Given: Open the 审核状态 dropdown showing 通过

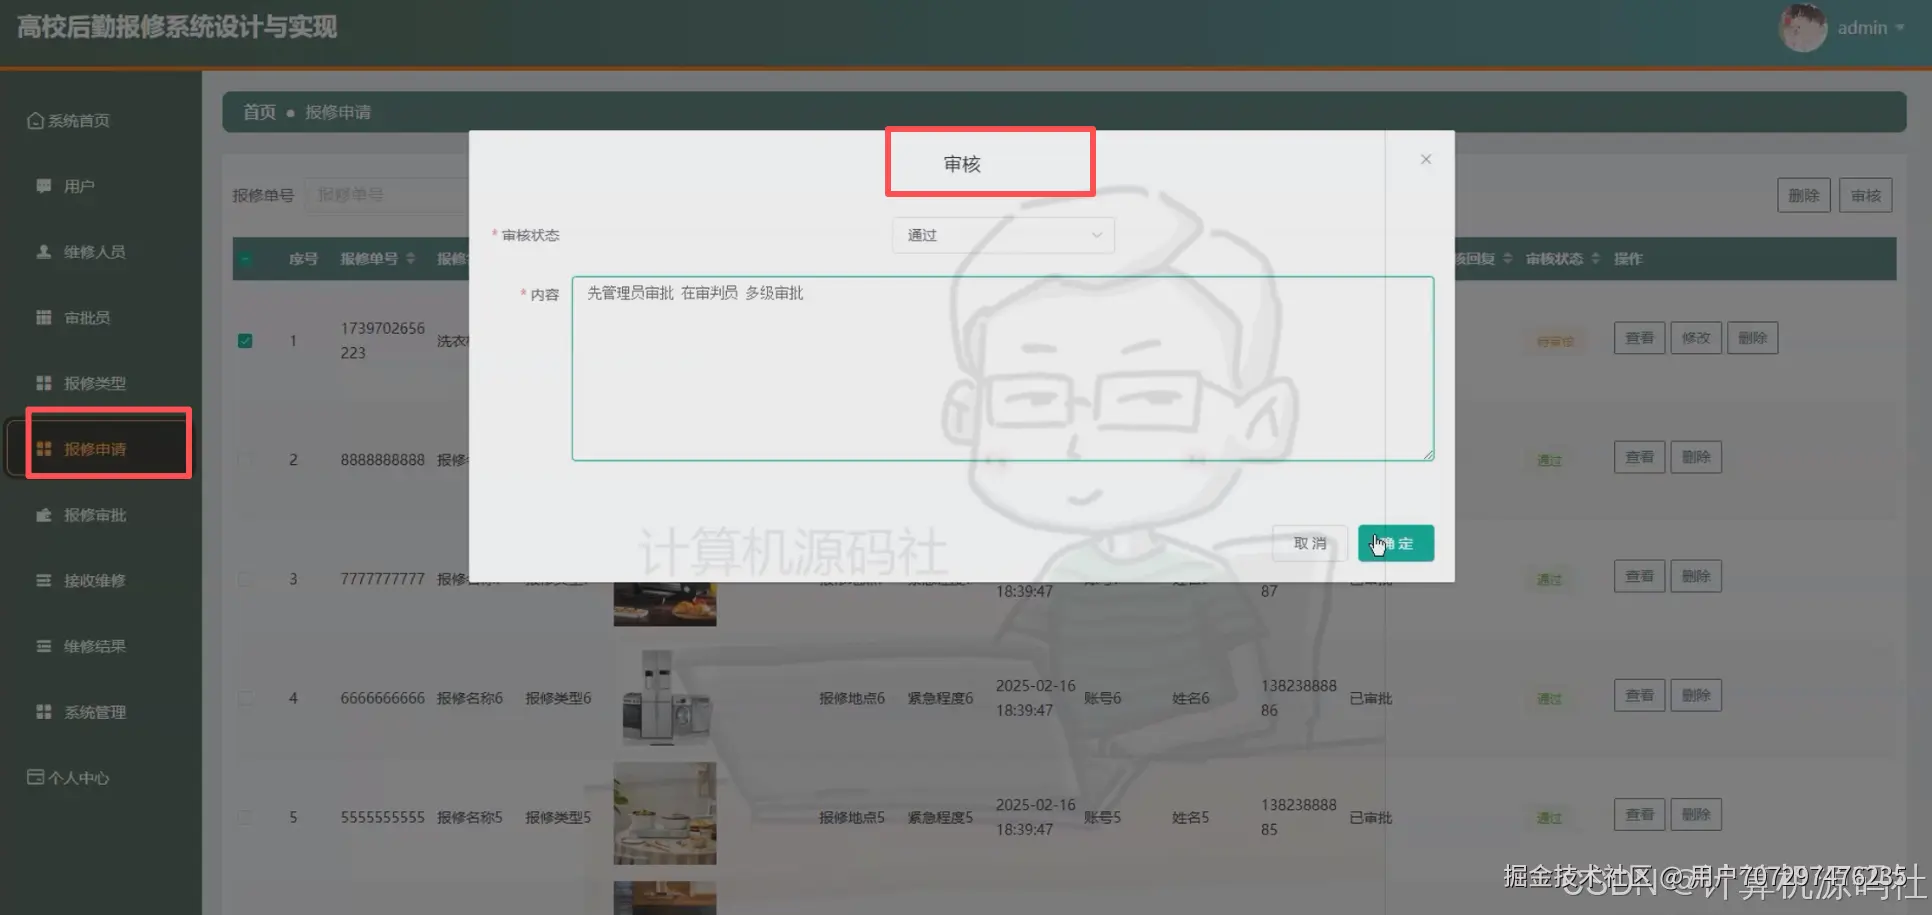Looking at the screenshot, I should 1002,235.
